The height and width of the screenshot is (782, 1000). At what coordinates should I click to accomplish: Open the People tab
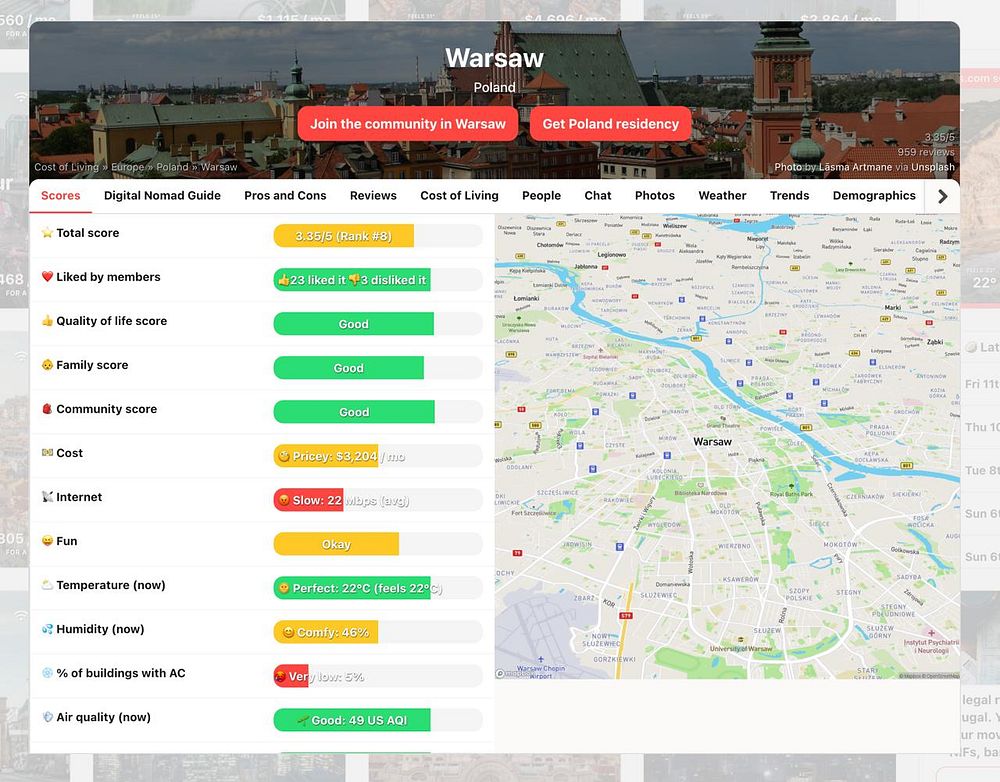tap(541, 196)
